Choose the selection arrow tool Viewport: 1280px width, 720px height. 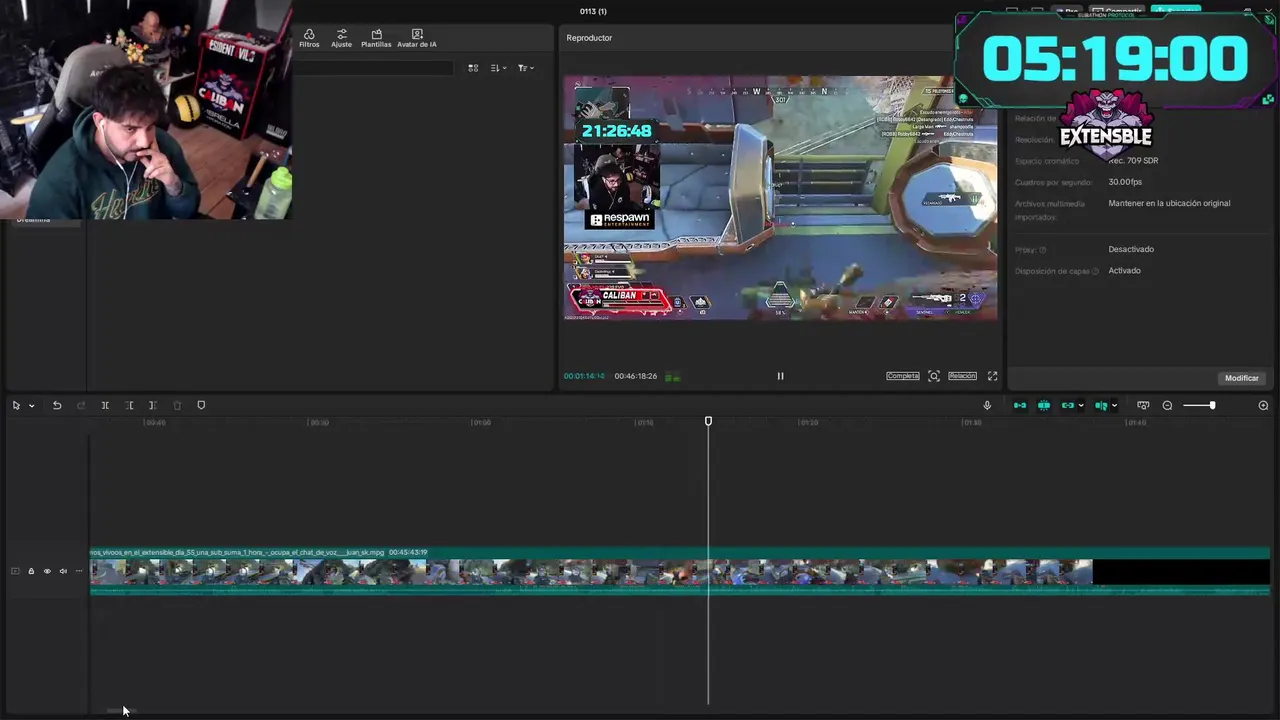pos(16,405)
